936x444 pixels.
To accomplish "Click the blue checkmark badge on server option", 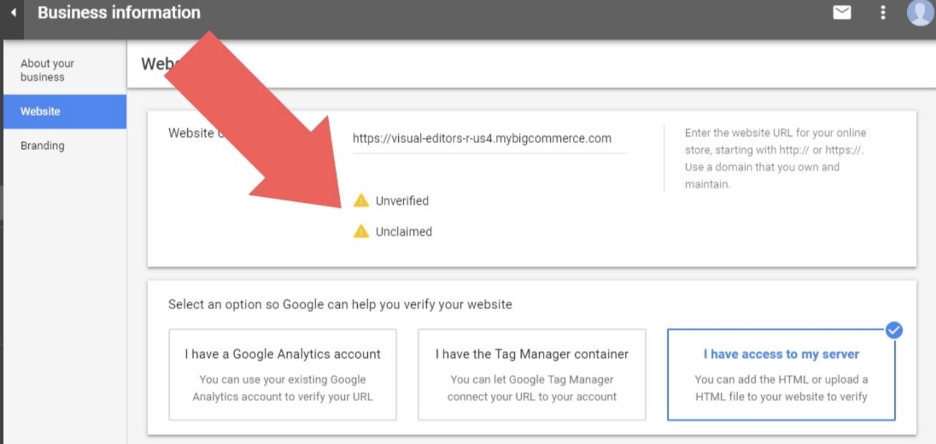I will point(894,330).
